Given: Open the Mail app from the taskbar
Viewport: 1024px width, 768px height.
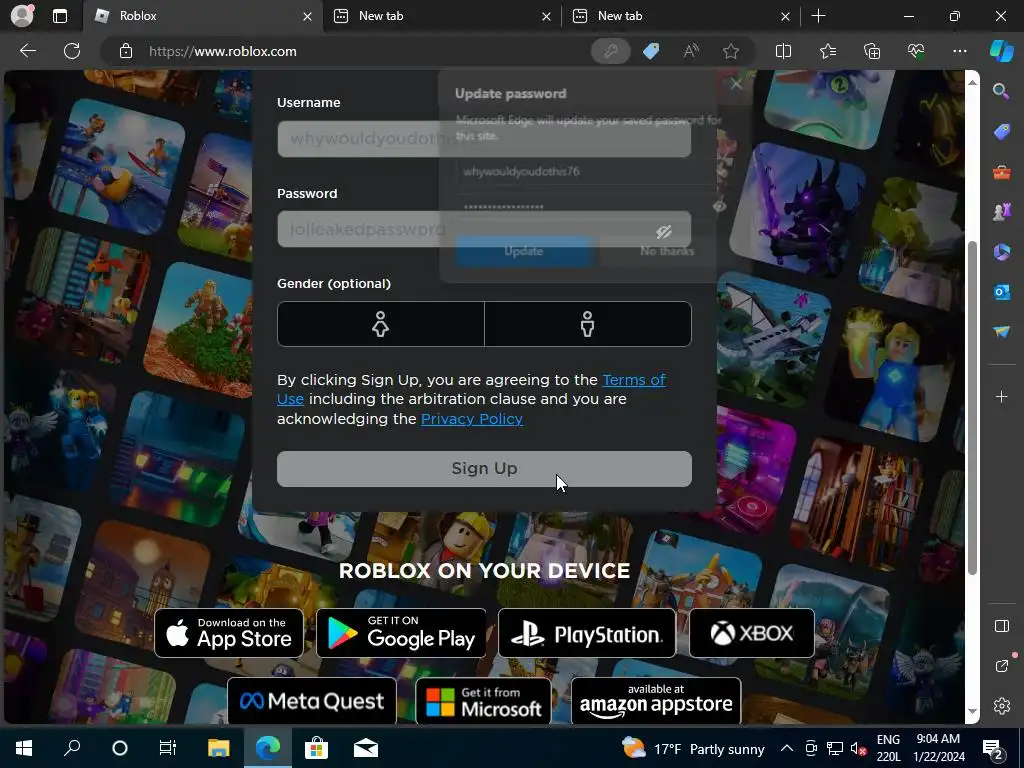Looking at the screenshot, I should [366, 748].
